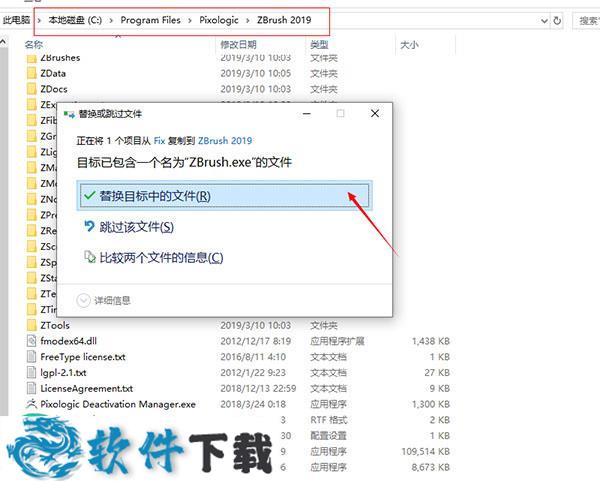The width and height of the screenshot is (600, 481).
Task: Open the Fix source folder link
Action: pyautogui.click(x=159, y=141)
